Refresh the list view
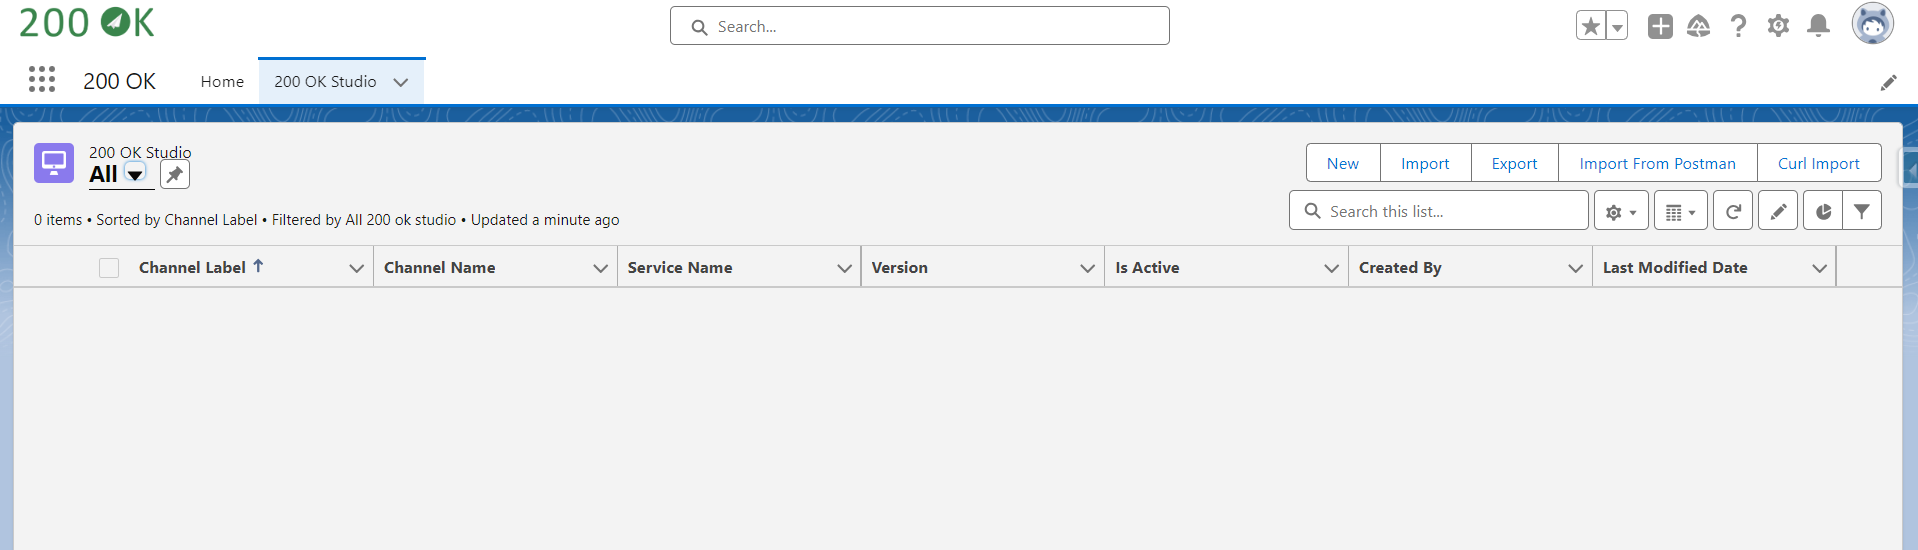Viewport: 1918px width, 550px height. [1733, 211]
